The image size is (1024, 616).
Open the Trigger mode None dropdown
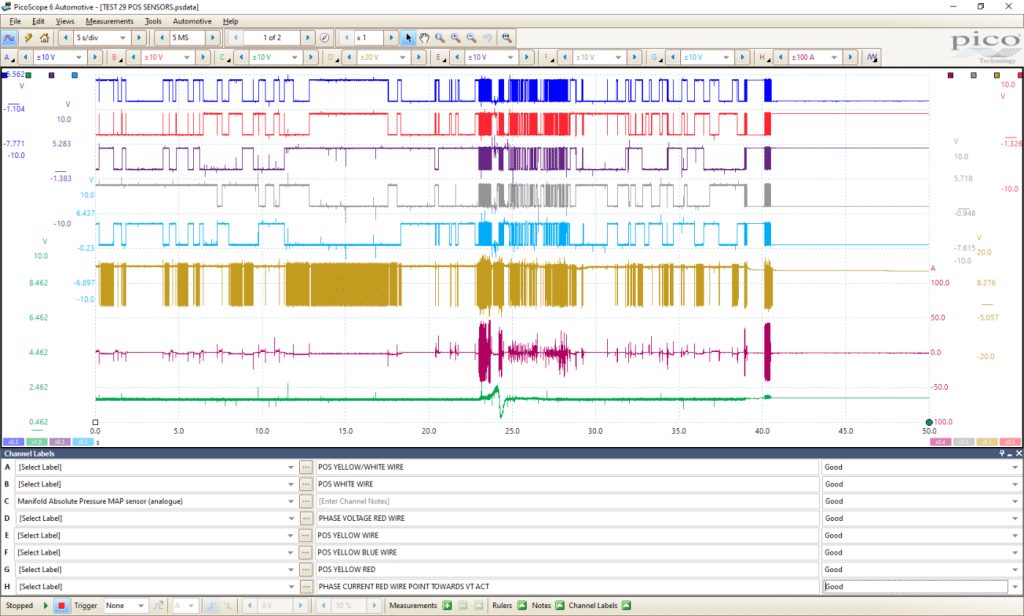[x=124, y=606]
